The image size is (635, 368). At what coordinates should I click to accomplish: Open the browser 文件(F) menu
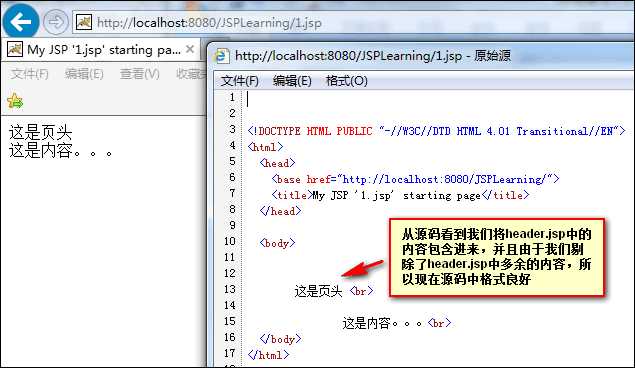click(30, 74)
